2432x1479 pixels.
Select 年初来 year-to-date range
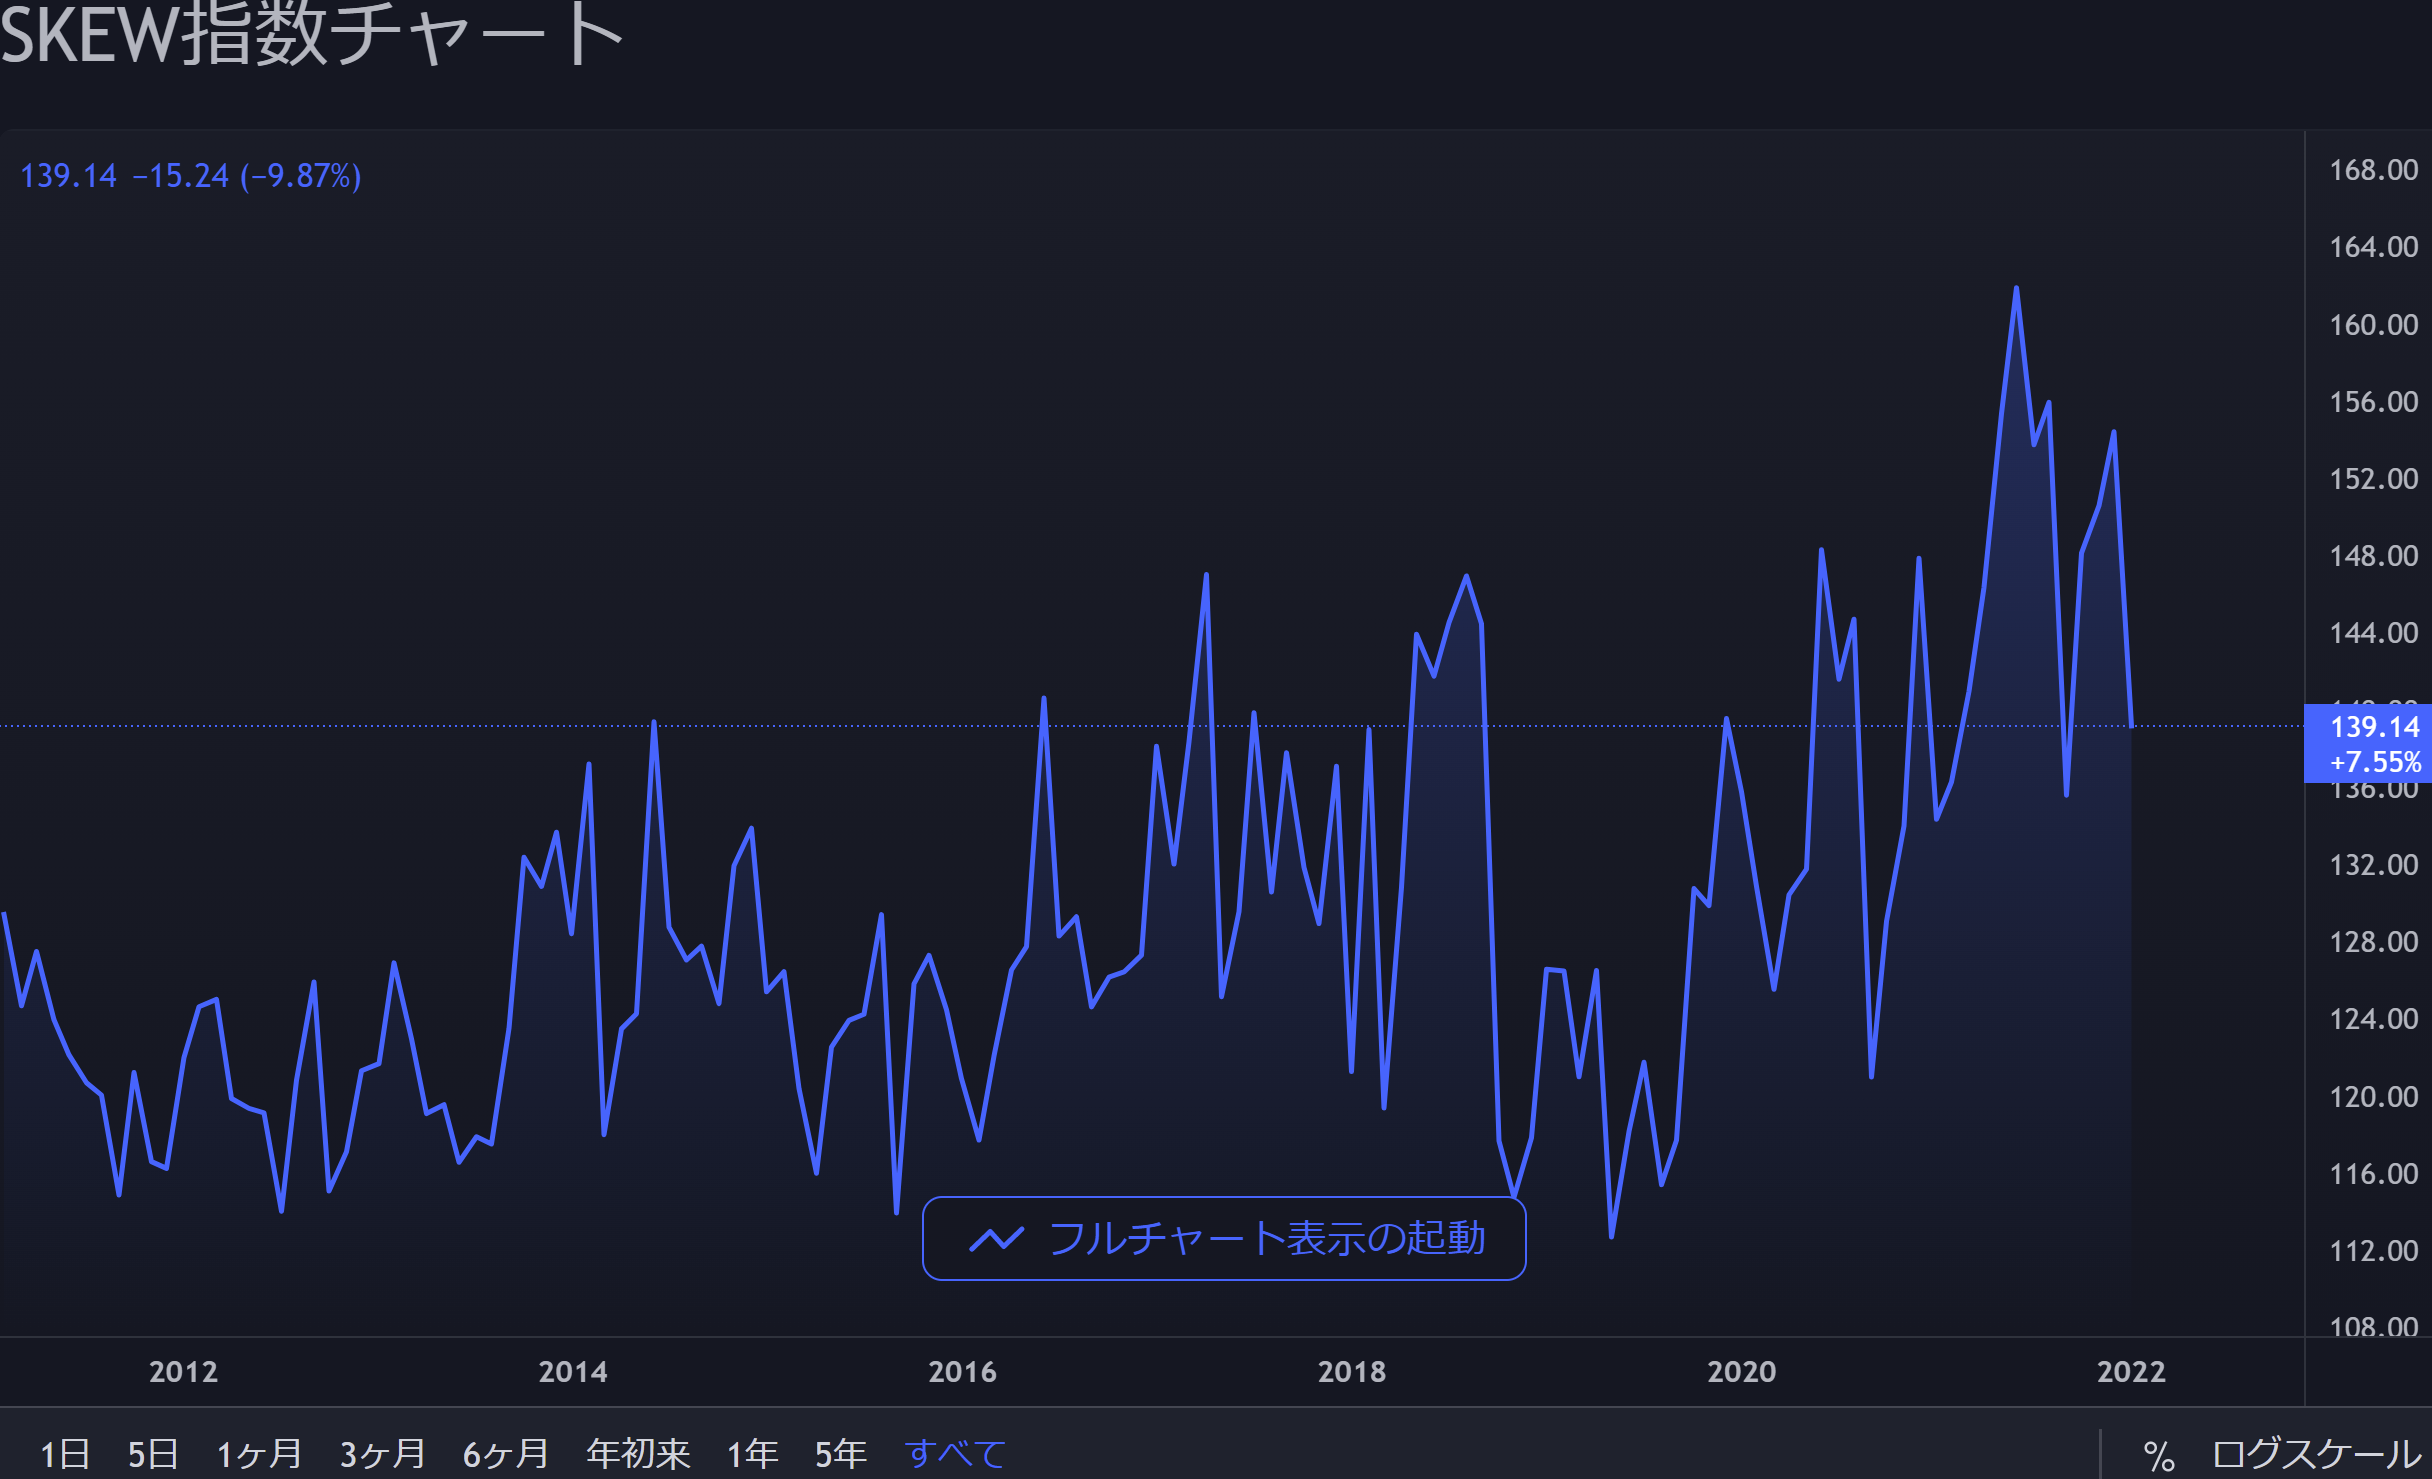pos(638,1453)
